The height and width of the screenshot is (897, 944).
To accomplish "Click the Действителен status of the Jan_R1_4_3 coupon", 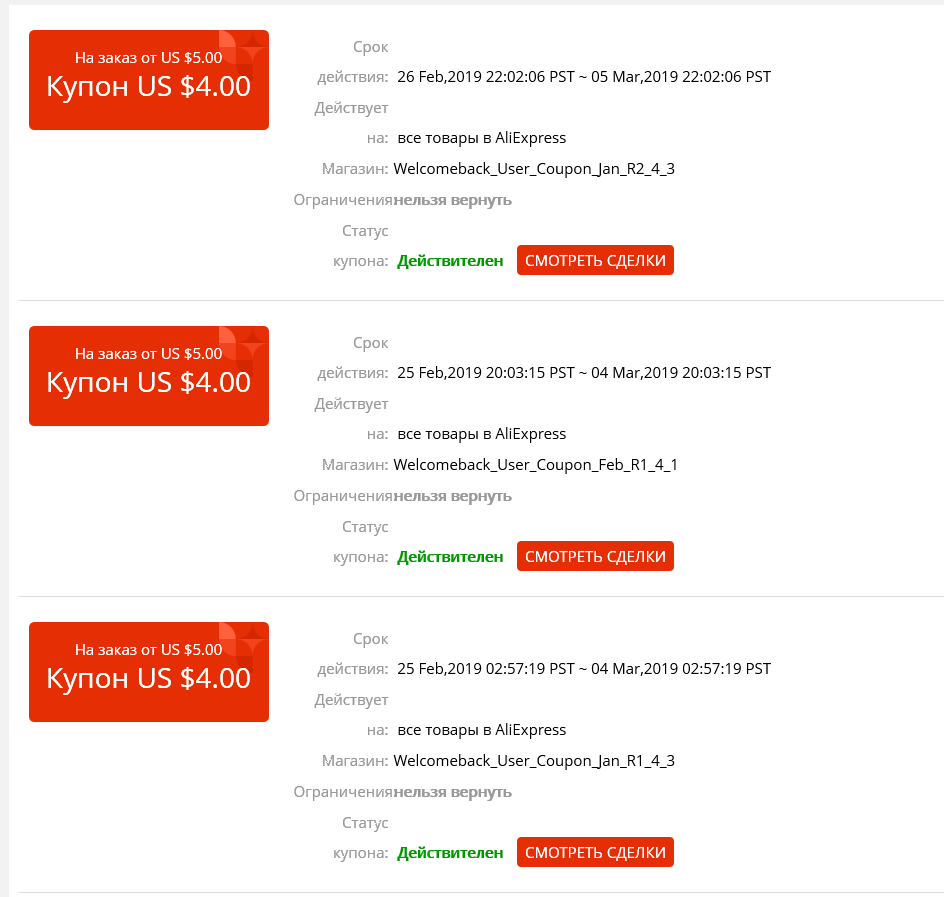I will 450,853.
